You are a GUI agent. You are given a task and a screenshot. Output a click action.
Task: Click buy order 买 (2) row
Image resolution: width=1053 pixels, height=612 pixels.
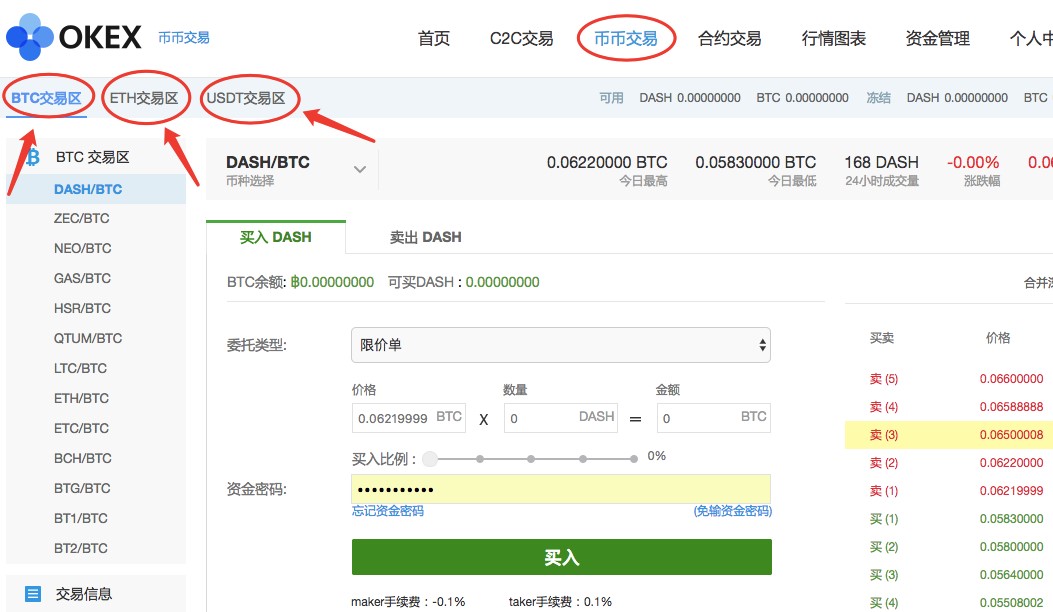(x=948, y=547)
